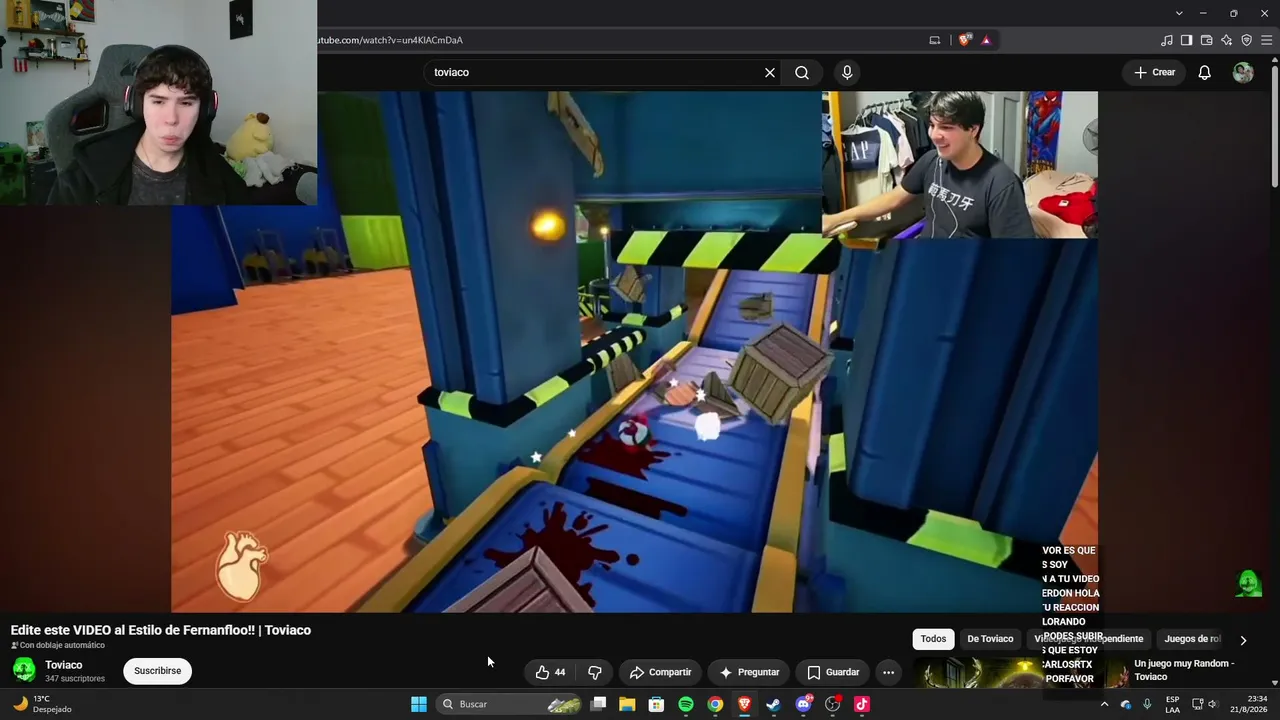The width and height of the screenshot is (1280, 720).
Task: Open Brave VPN shield icon
Action: (1246, 40)
